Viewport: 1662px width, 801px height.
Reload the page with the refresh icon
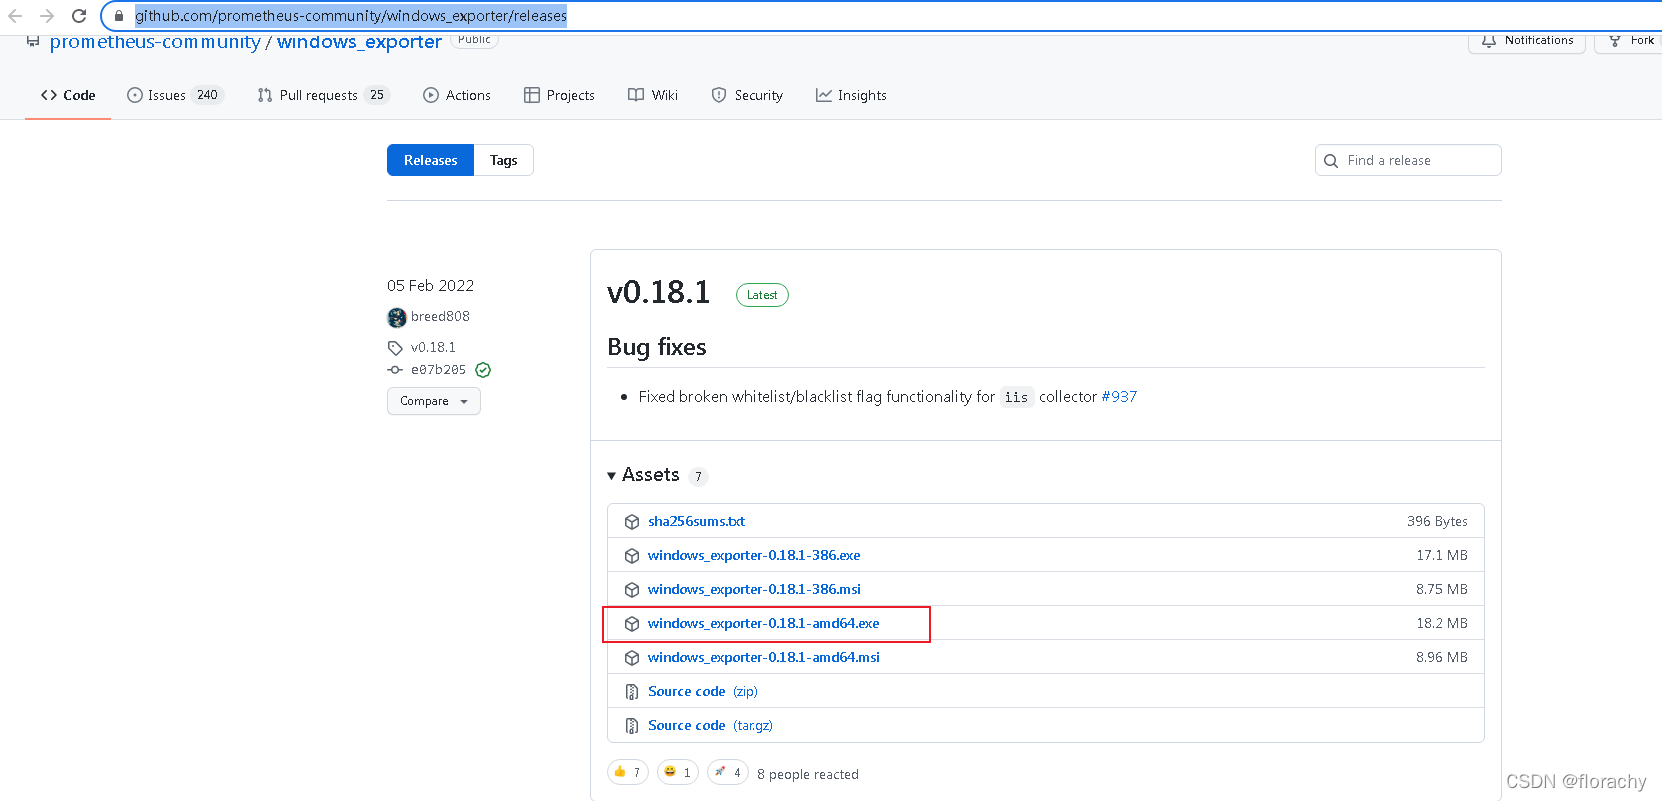click(79, 16)
